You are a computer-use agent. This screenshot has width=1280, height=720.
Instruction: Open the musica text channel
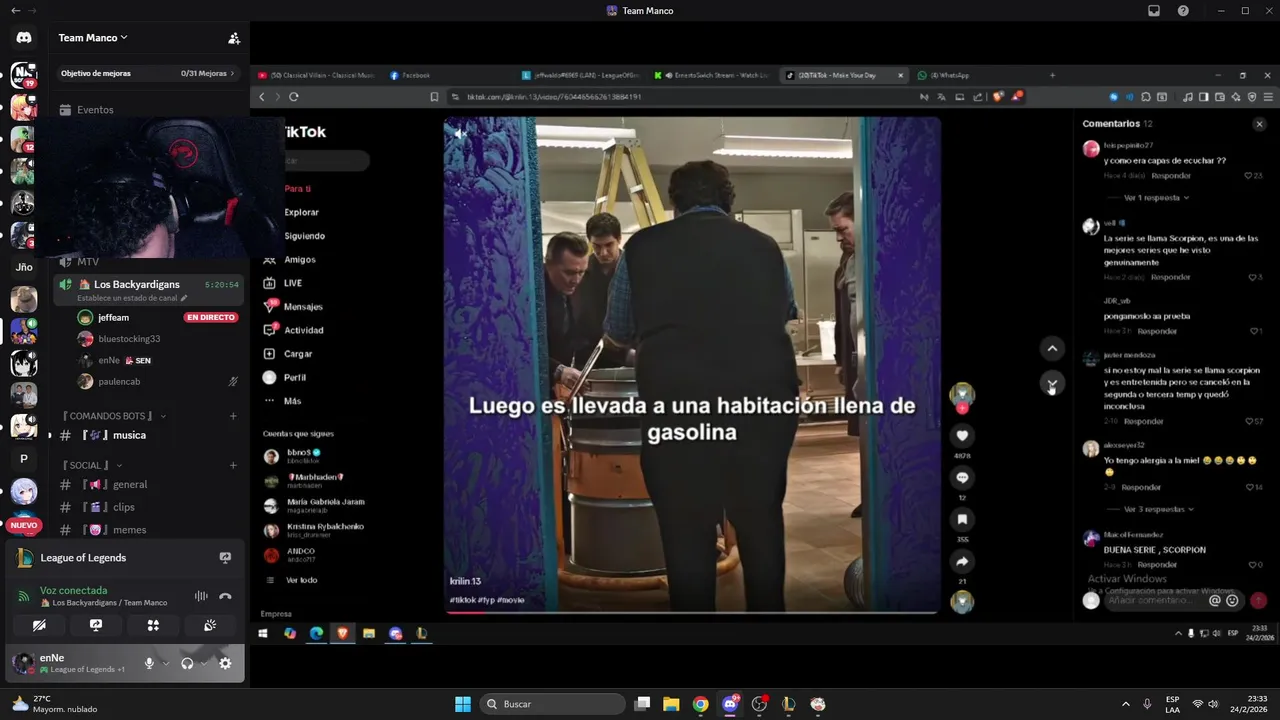coord(129,435)
